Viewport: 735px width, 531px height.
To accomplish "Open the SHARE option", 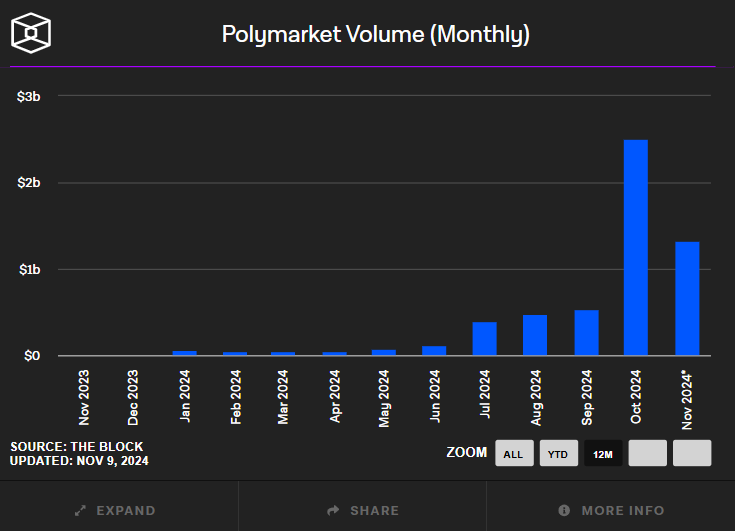I will [x=374, y=511].
